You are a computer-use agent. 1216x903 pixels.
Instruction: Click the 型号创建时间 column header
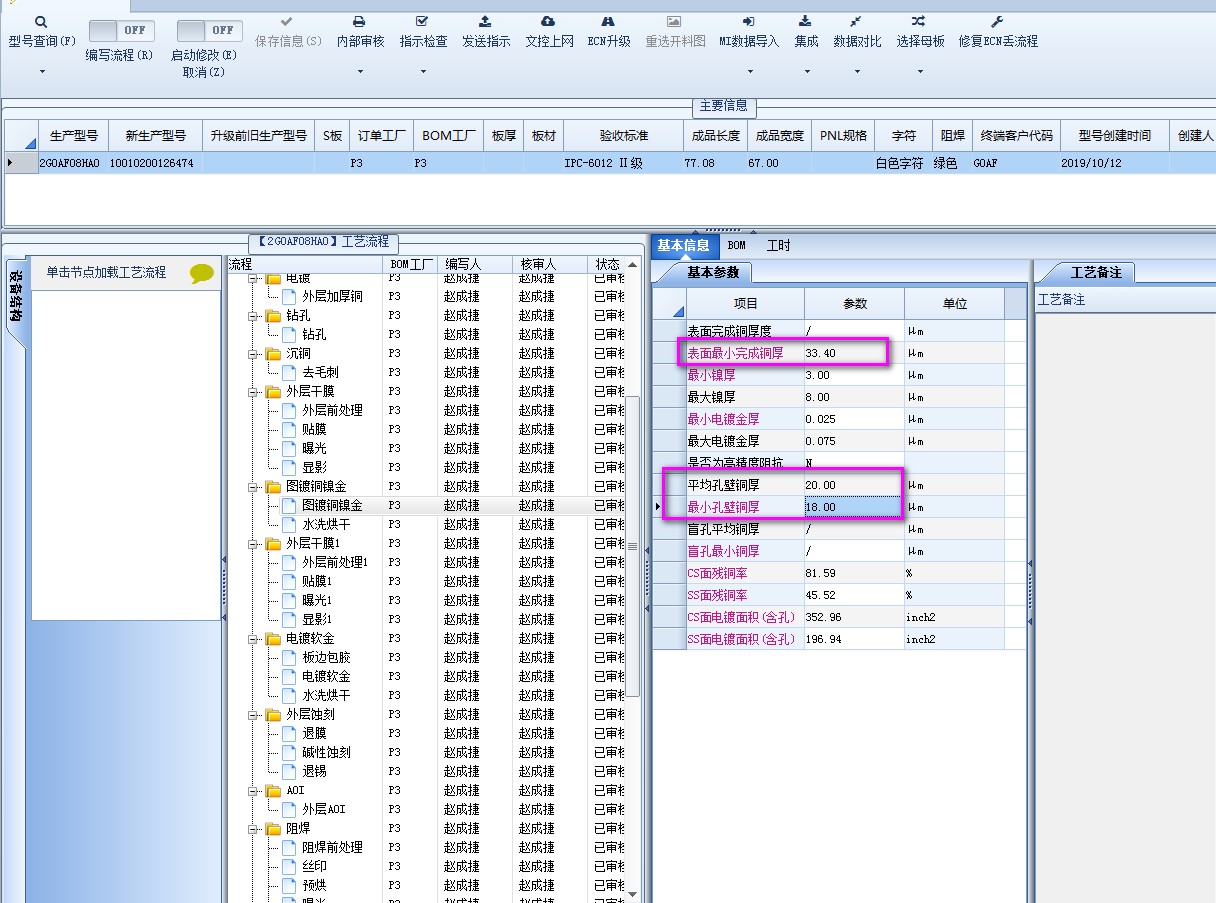pyautogui.click(x=1114, y=135)
